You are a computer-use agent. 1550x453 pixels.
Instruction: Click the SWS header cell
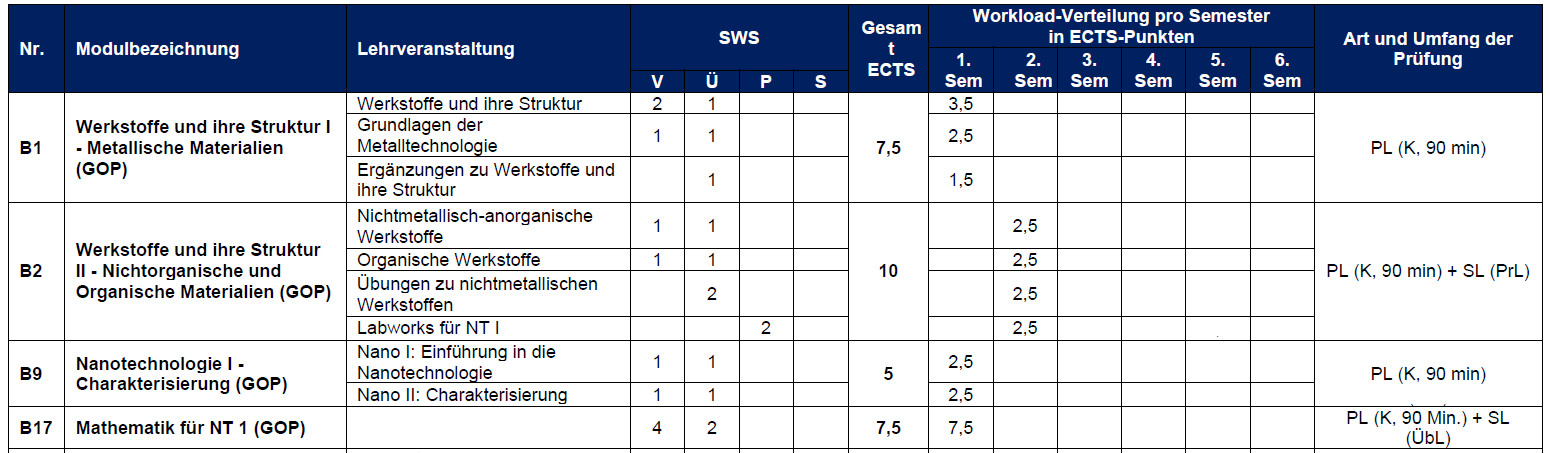tap(739, 38)
